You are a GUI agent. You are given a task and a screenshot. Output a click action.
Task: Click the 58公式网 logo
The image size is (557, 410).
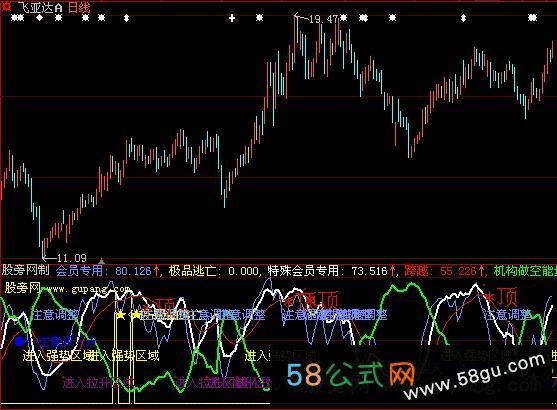click(x=351, y=374)
